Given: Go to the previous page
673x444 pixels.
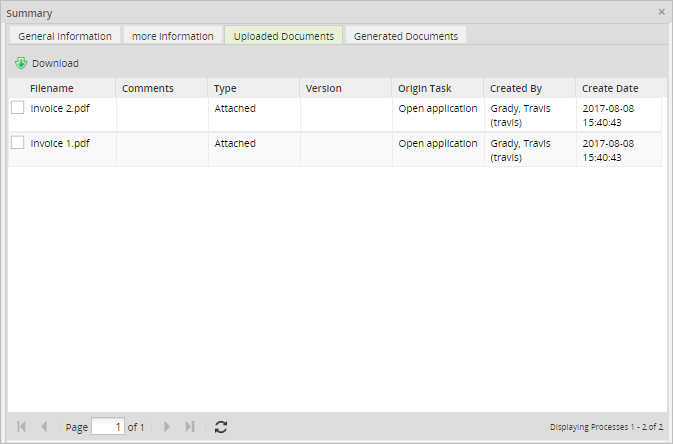Looking at the screenshot, I should coord(44,427).
